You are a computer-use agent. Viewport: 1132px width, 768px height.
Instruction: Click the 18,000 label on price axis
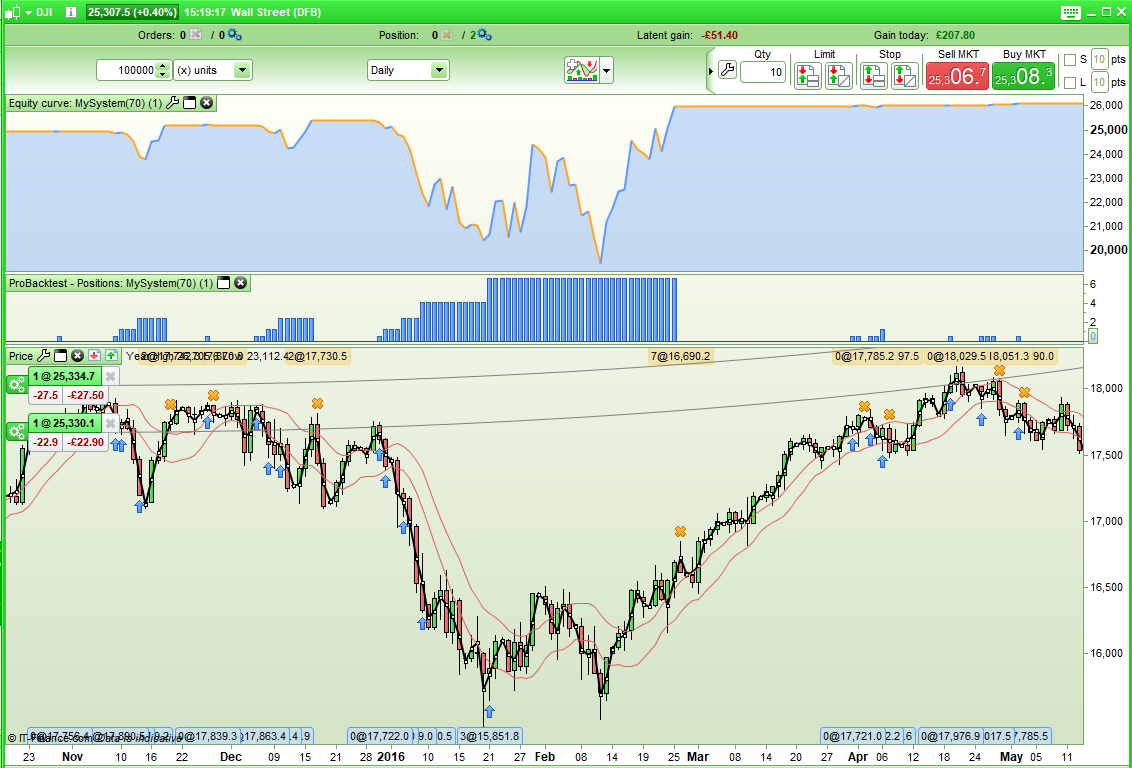(1107, 388)
